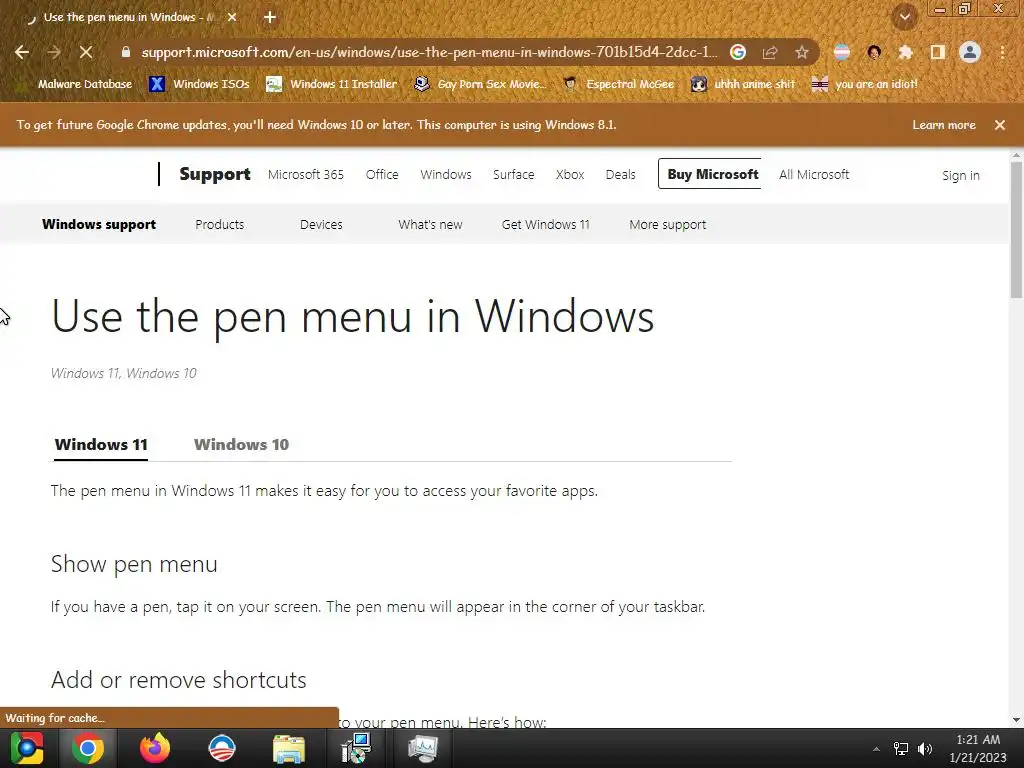Stop loading the page
1024x768 pixels.
86,52
